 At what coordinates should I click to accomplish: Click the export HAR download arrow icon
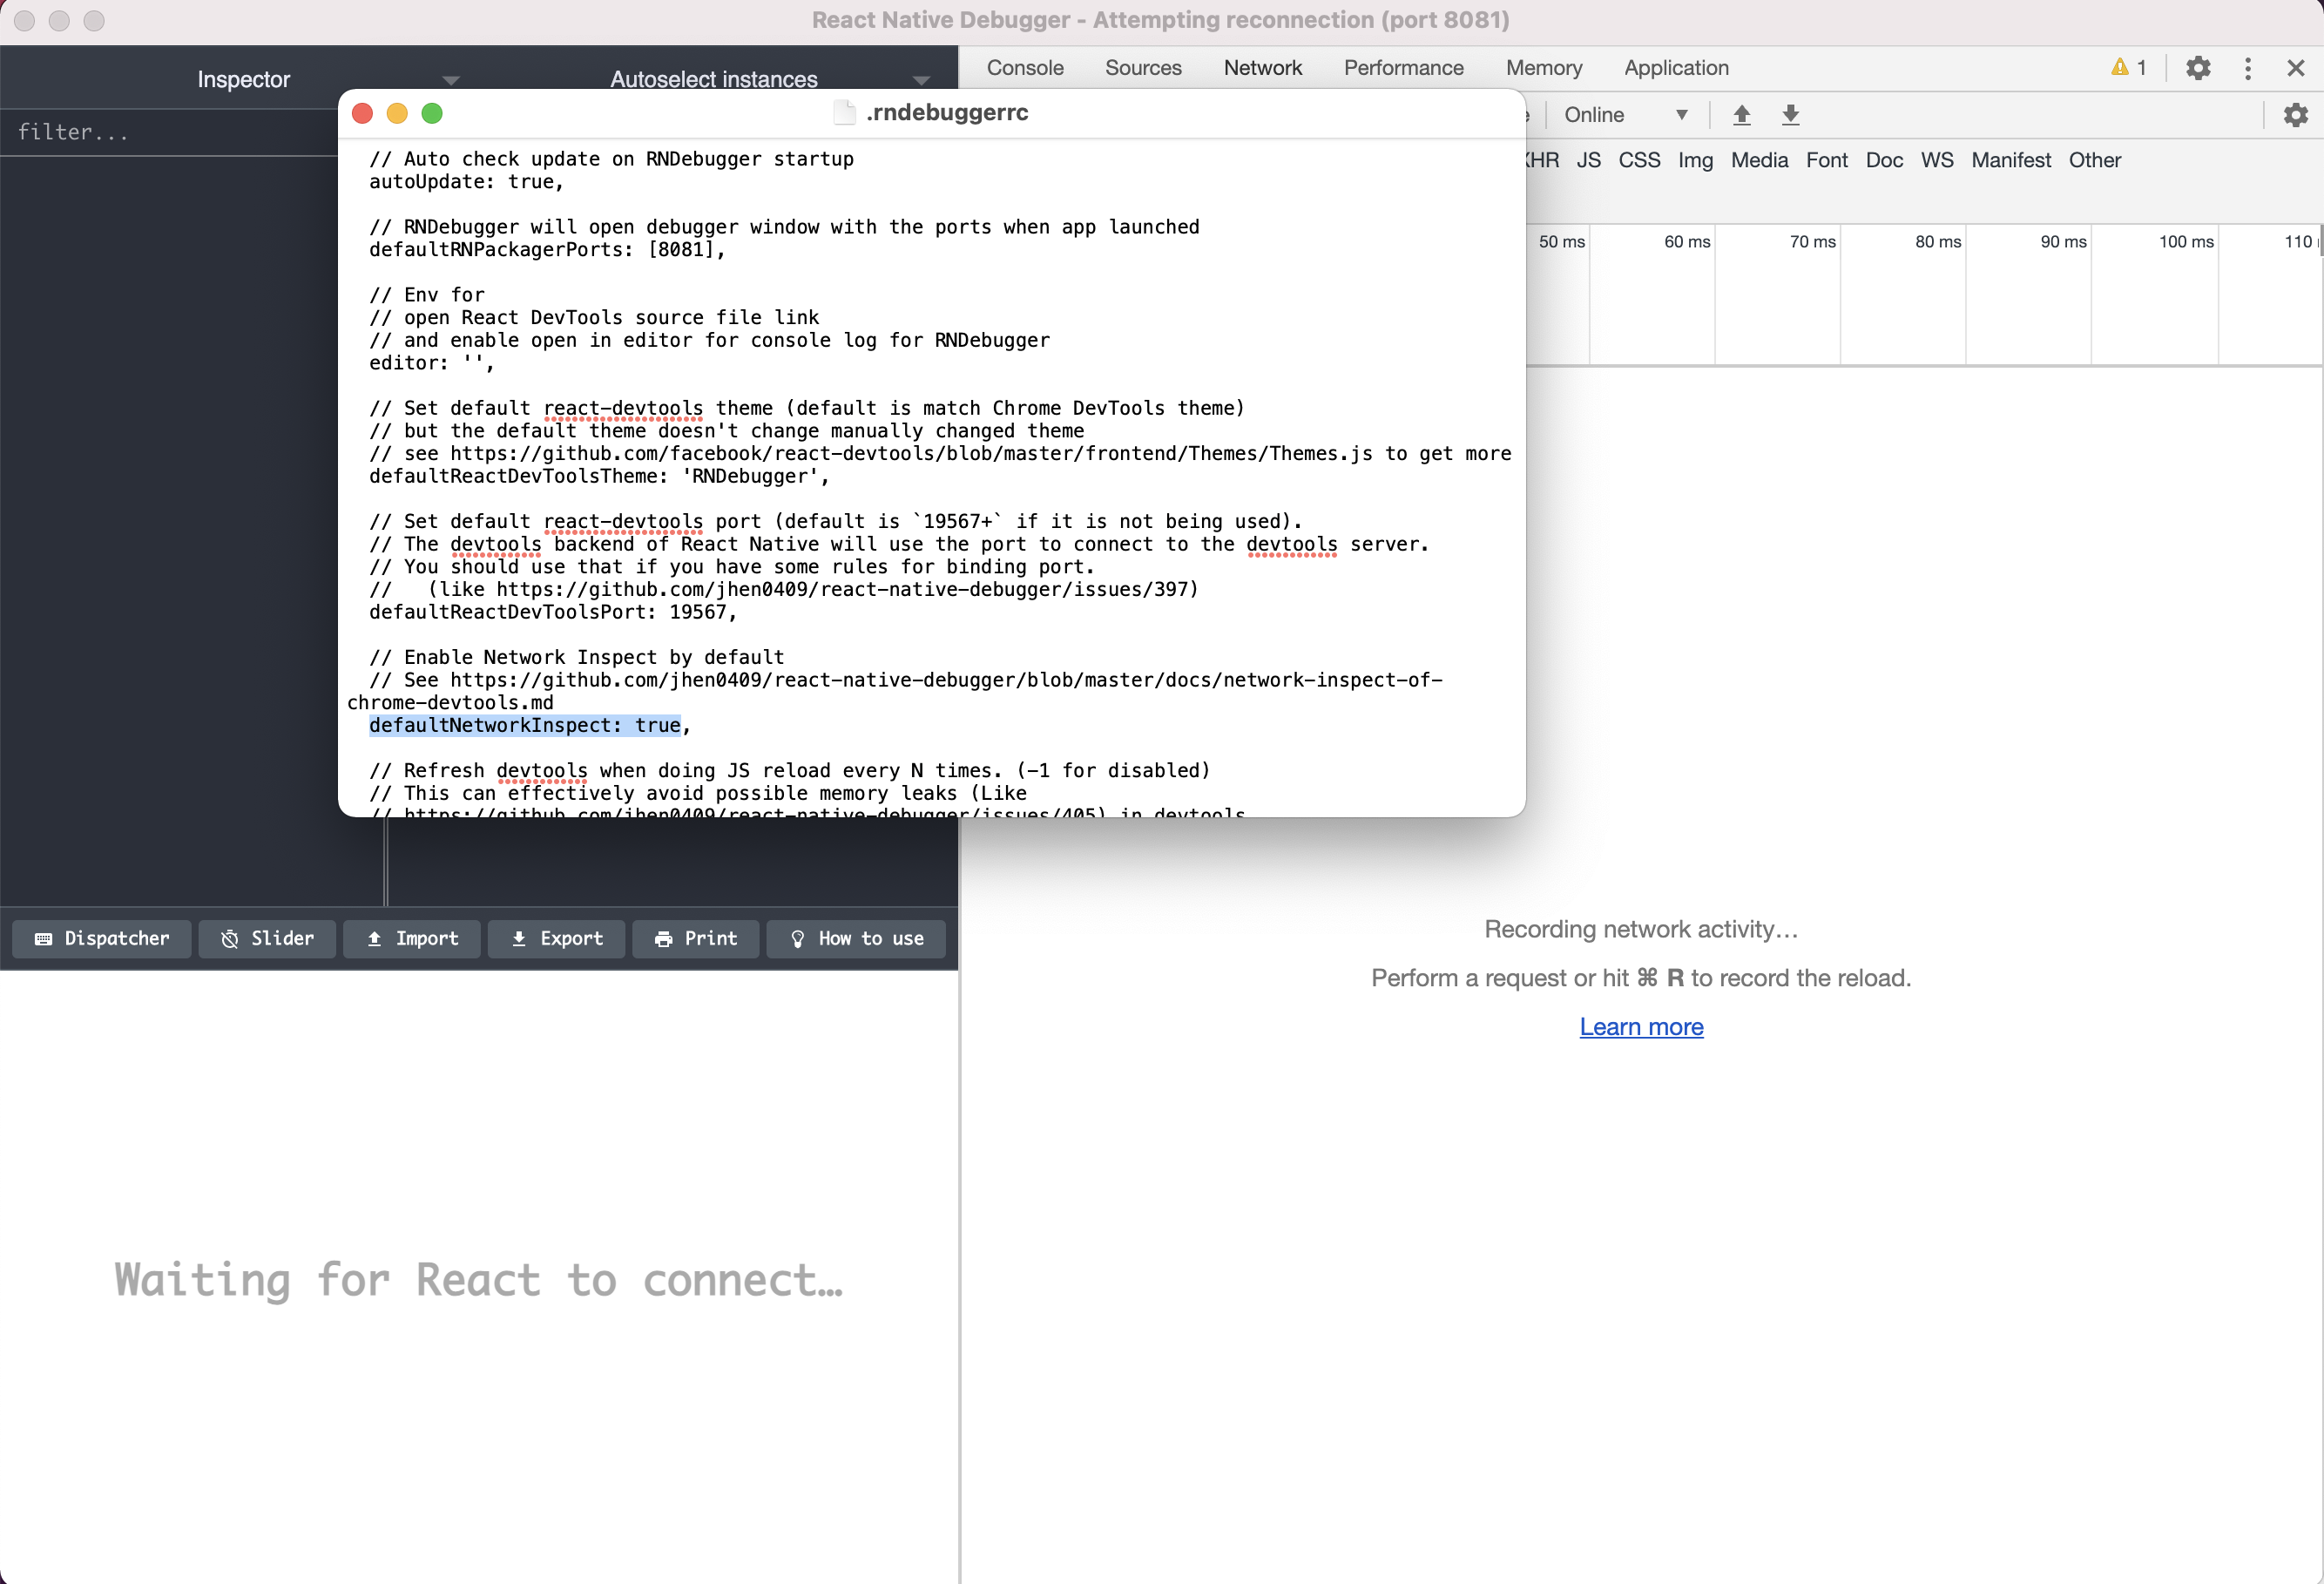pos(1790,115)
